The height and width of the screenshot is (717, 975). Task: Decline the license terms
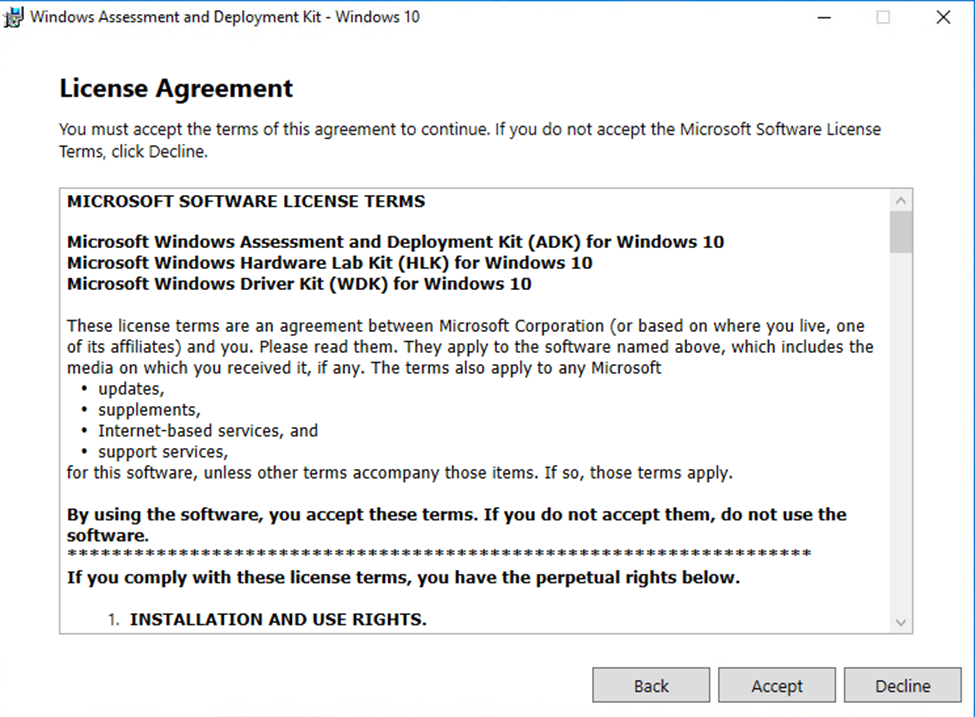[x=903, y=686]
